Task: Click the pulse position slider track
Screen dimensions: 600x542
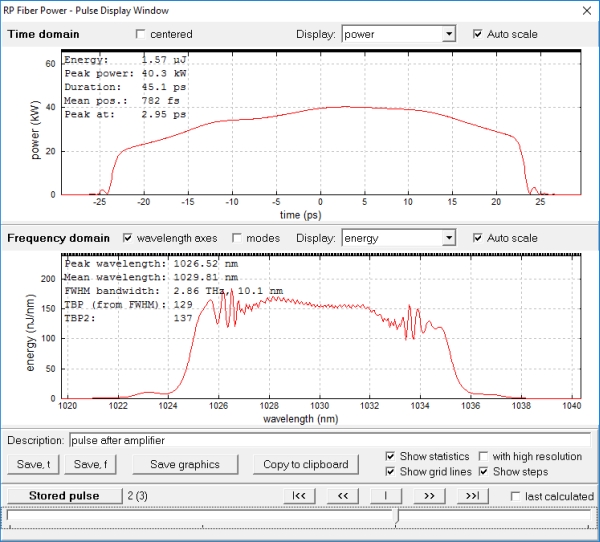Action: tap(200, 516)
